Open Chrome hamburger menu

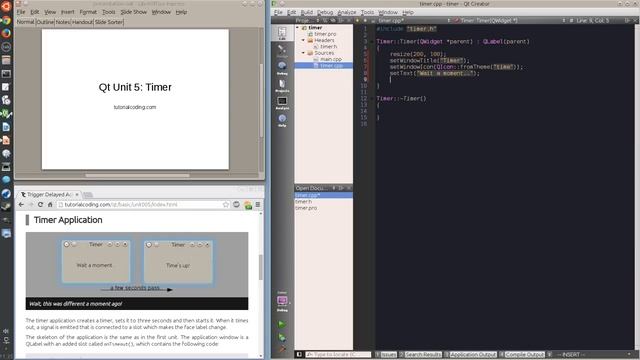click(258, 204)
